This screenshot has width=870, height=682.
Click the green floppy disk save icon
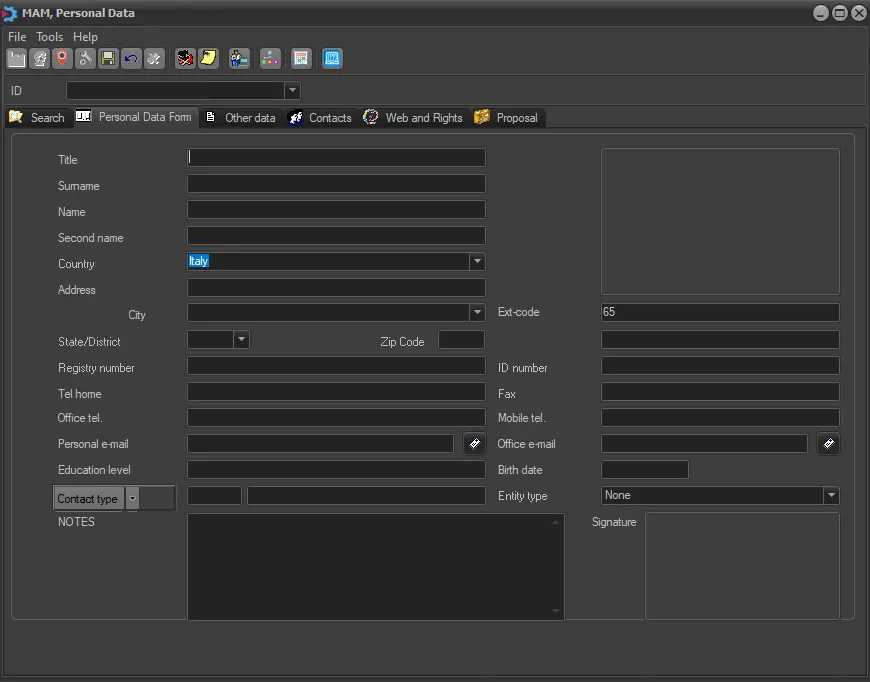click(x=108, y=59)
